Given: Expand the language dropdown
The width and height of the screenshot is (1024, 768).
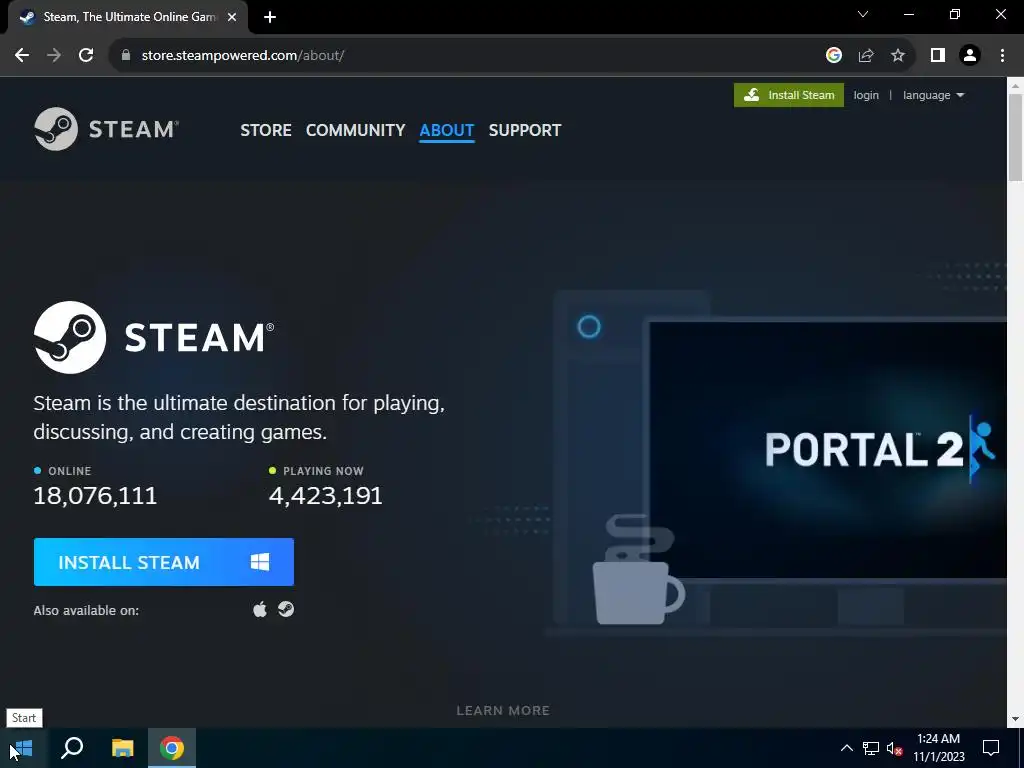Looking at the screenshot, I should pyautogui.click(x=934, y=95).
